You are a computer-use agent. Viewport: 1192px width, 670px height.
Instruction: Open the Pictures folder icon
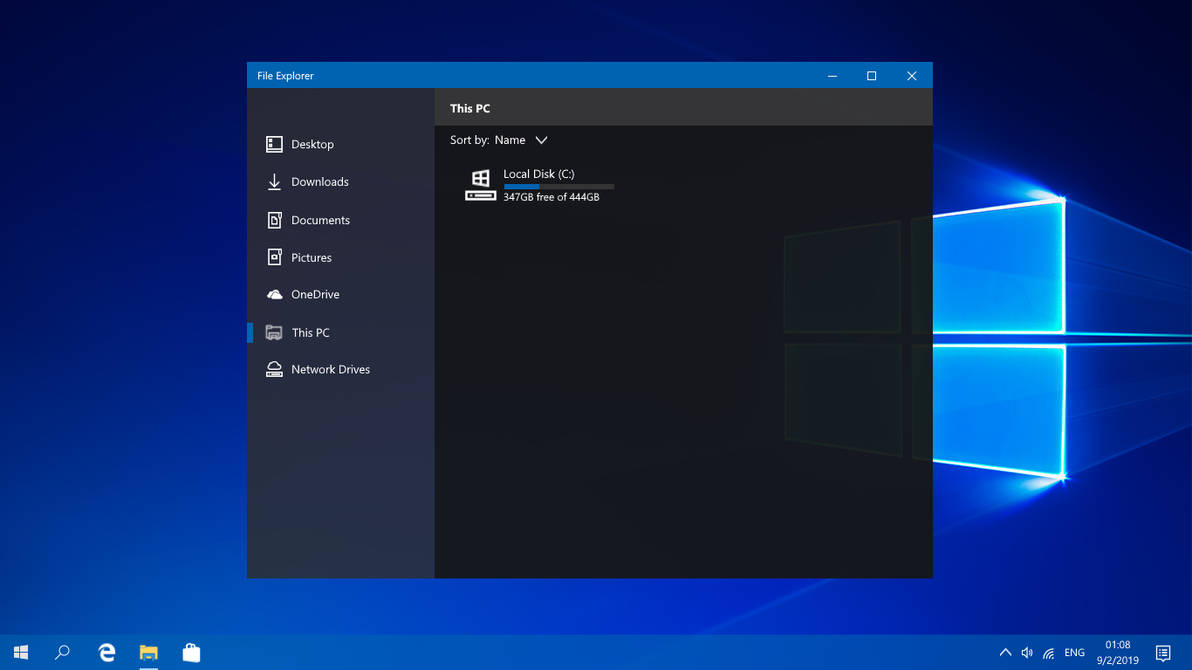pos(274,257)
